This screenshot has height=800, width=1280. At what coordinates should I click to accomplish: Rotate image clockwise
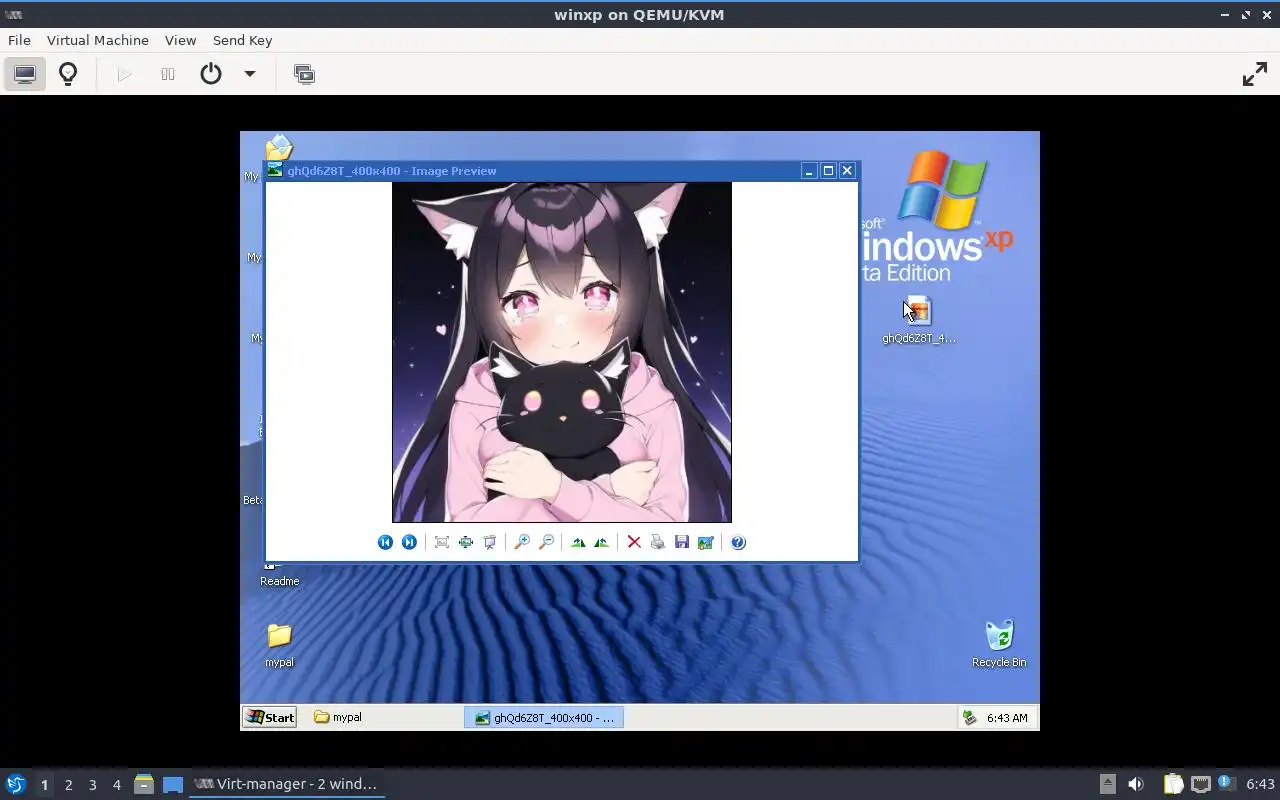point(578,542)
